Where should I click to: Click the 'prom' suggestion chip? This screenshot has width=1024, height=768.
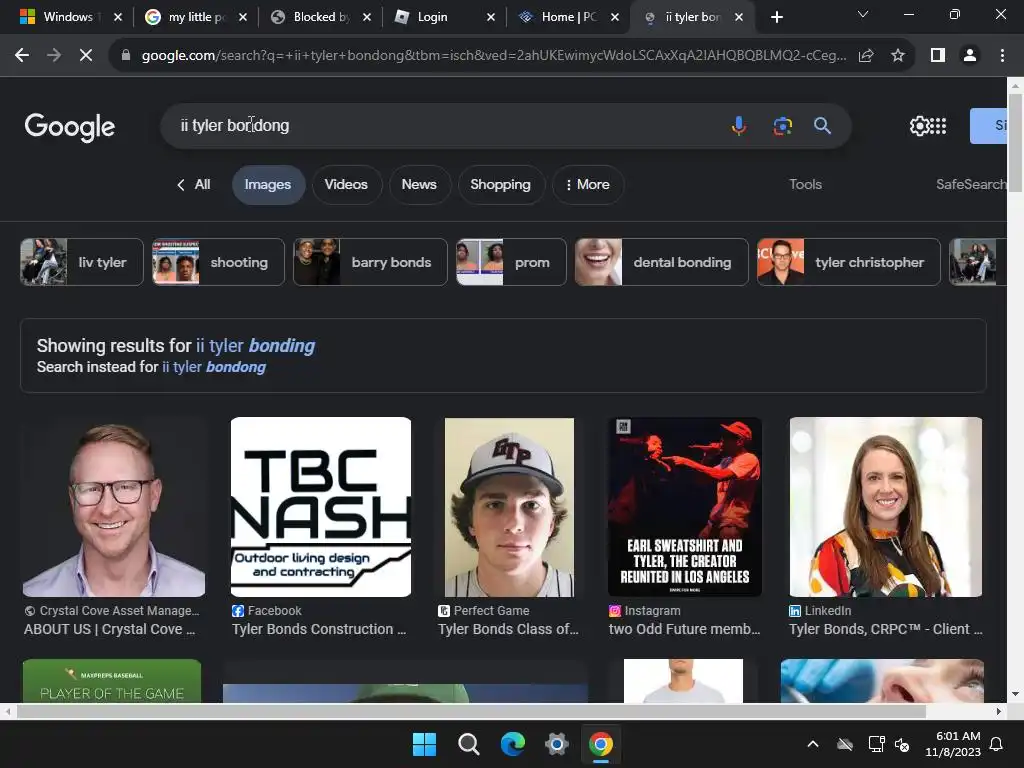click(x=511, y=262)
